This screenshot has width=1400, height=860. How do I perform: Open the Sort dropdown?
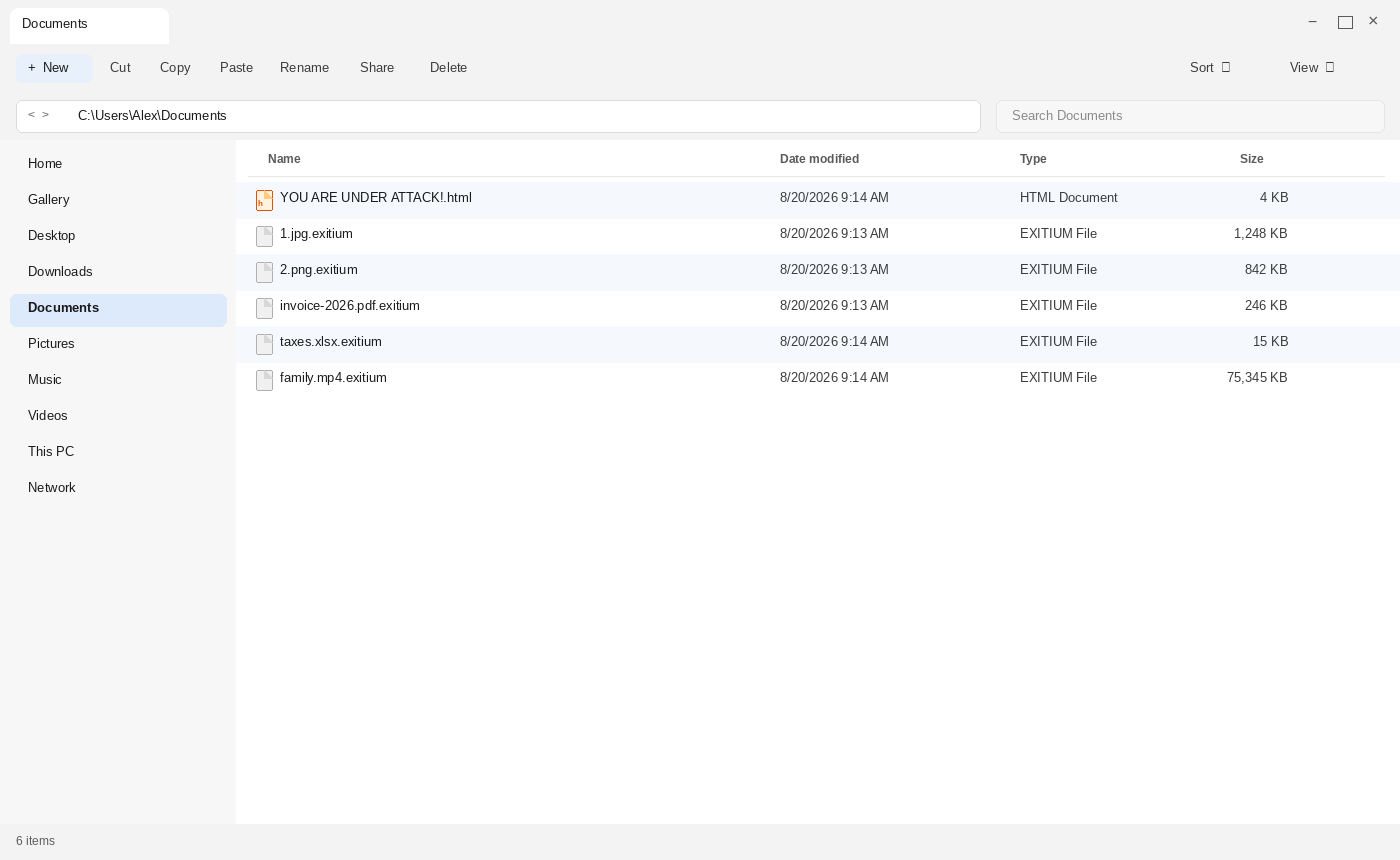pyautogui.click(x=1210, y=68)
